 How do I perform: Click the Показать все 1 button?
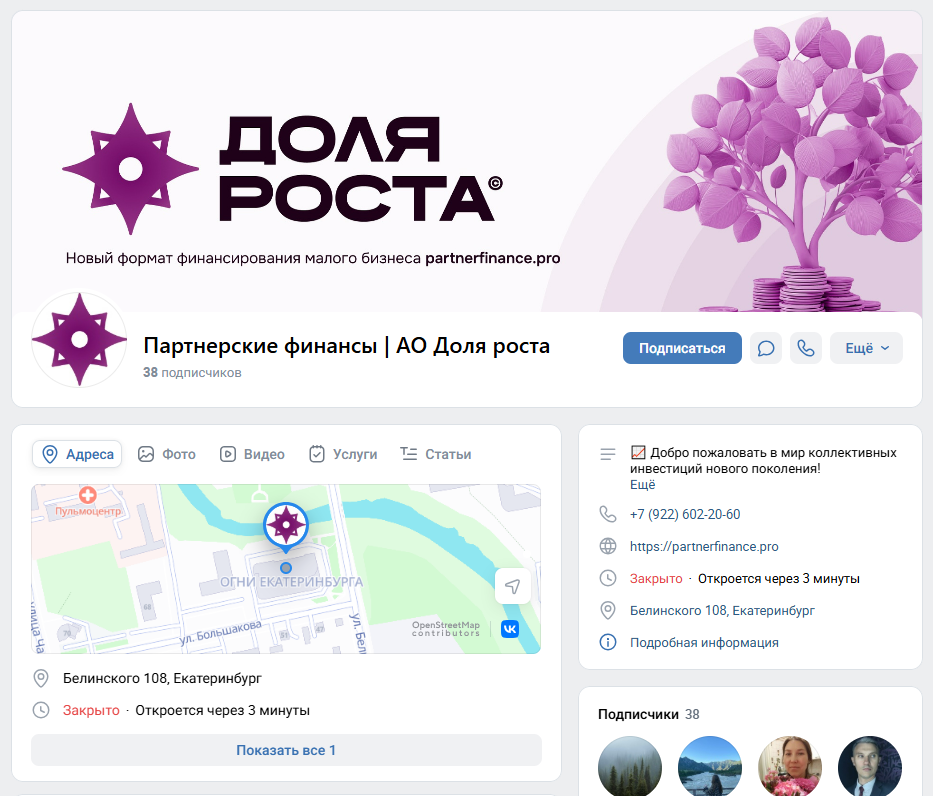(286, 750)
